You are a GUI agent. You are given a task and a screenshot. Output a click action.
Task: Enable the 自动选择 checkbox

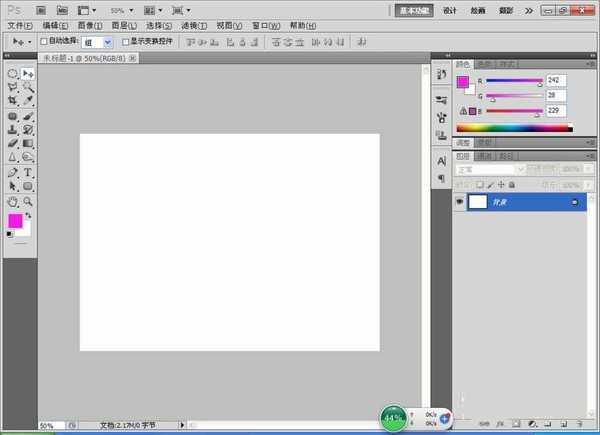tap(43, 42)
